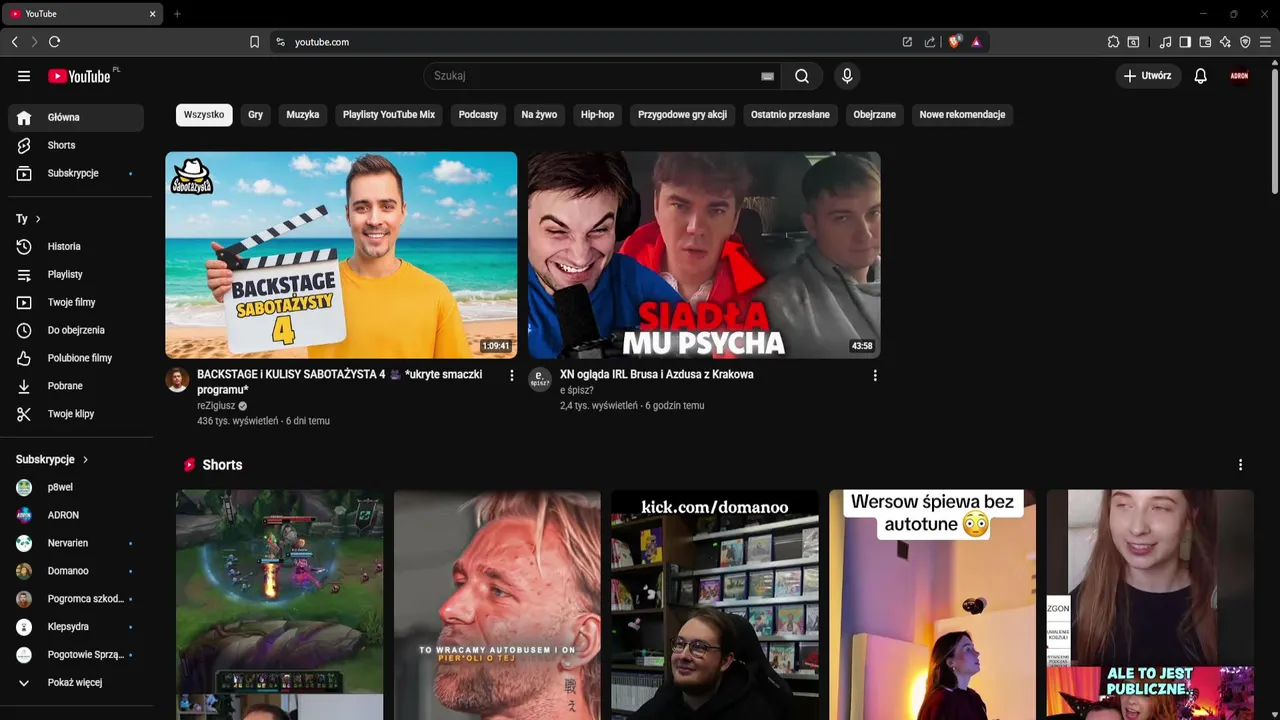Click the Utwórz create button
The width and height of the screenshot is (1280, 720).
click(1148, 76)
